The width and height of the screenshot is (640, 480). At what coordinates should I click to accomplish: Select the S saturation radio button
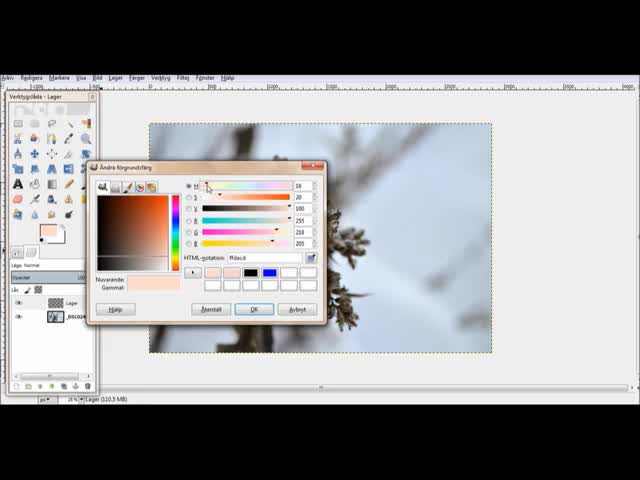click(189, 198)
